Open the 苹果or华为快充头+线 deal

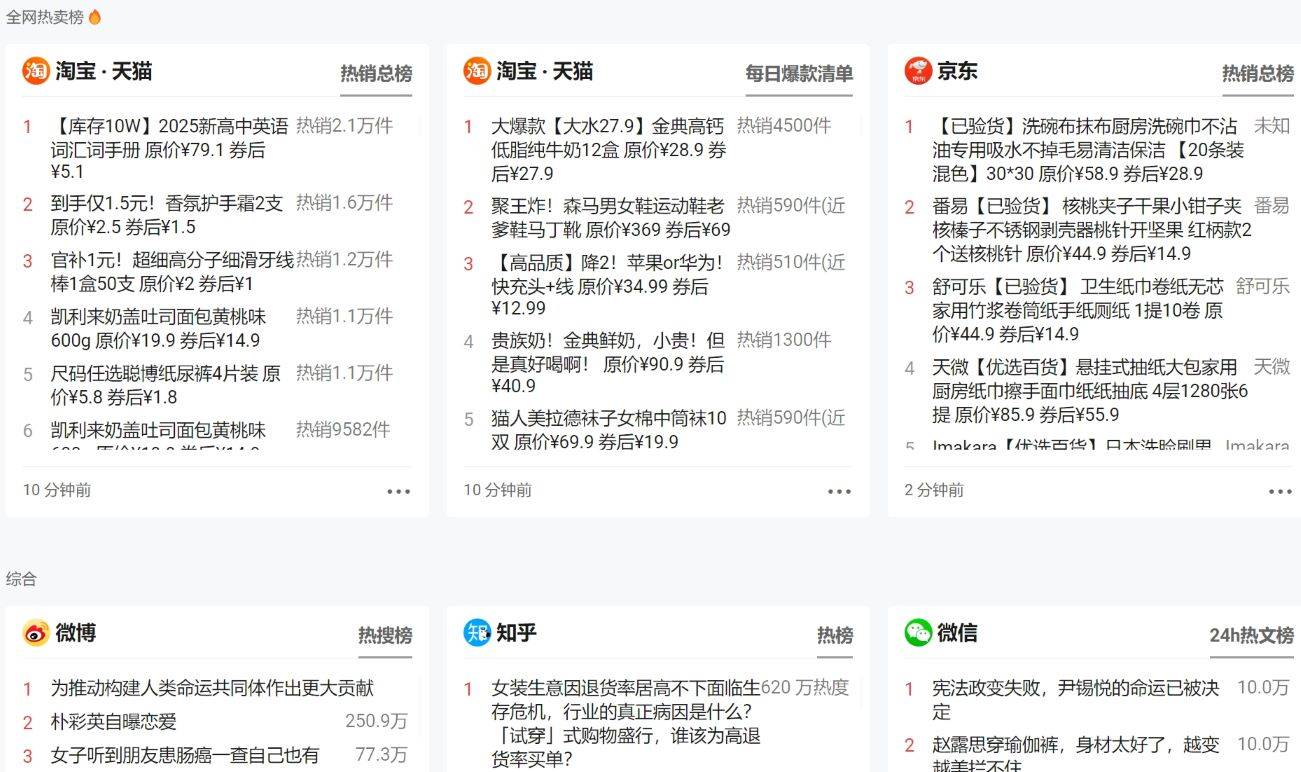608,286
